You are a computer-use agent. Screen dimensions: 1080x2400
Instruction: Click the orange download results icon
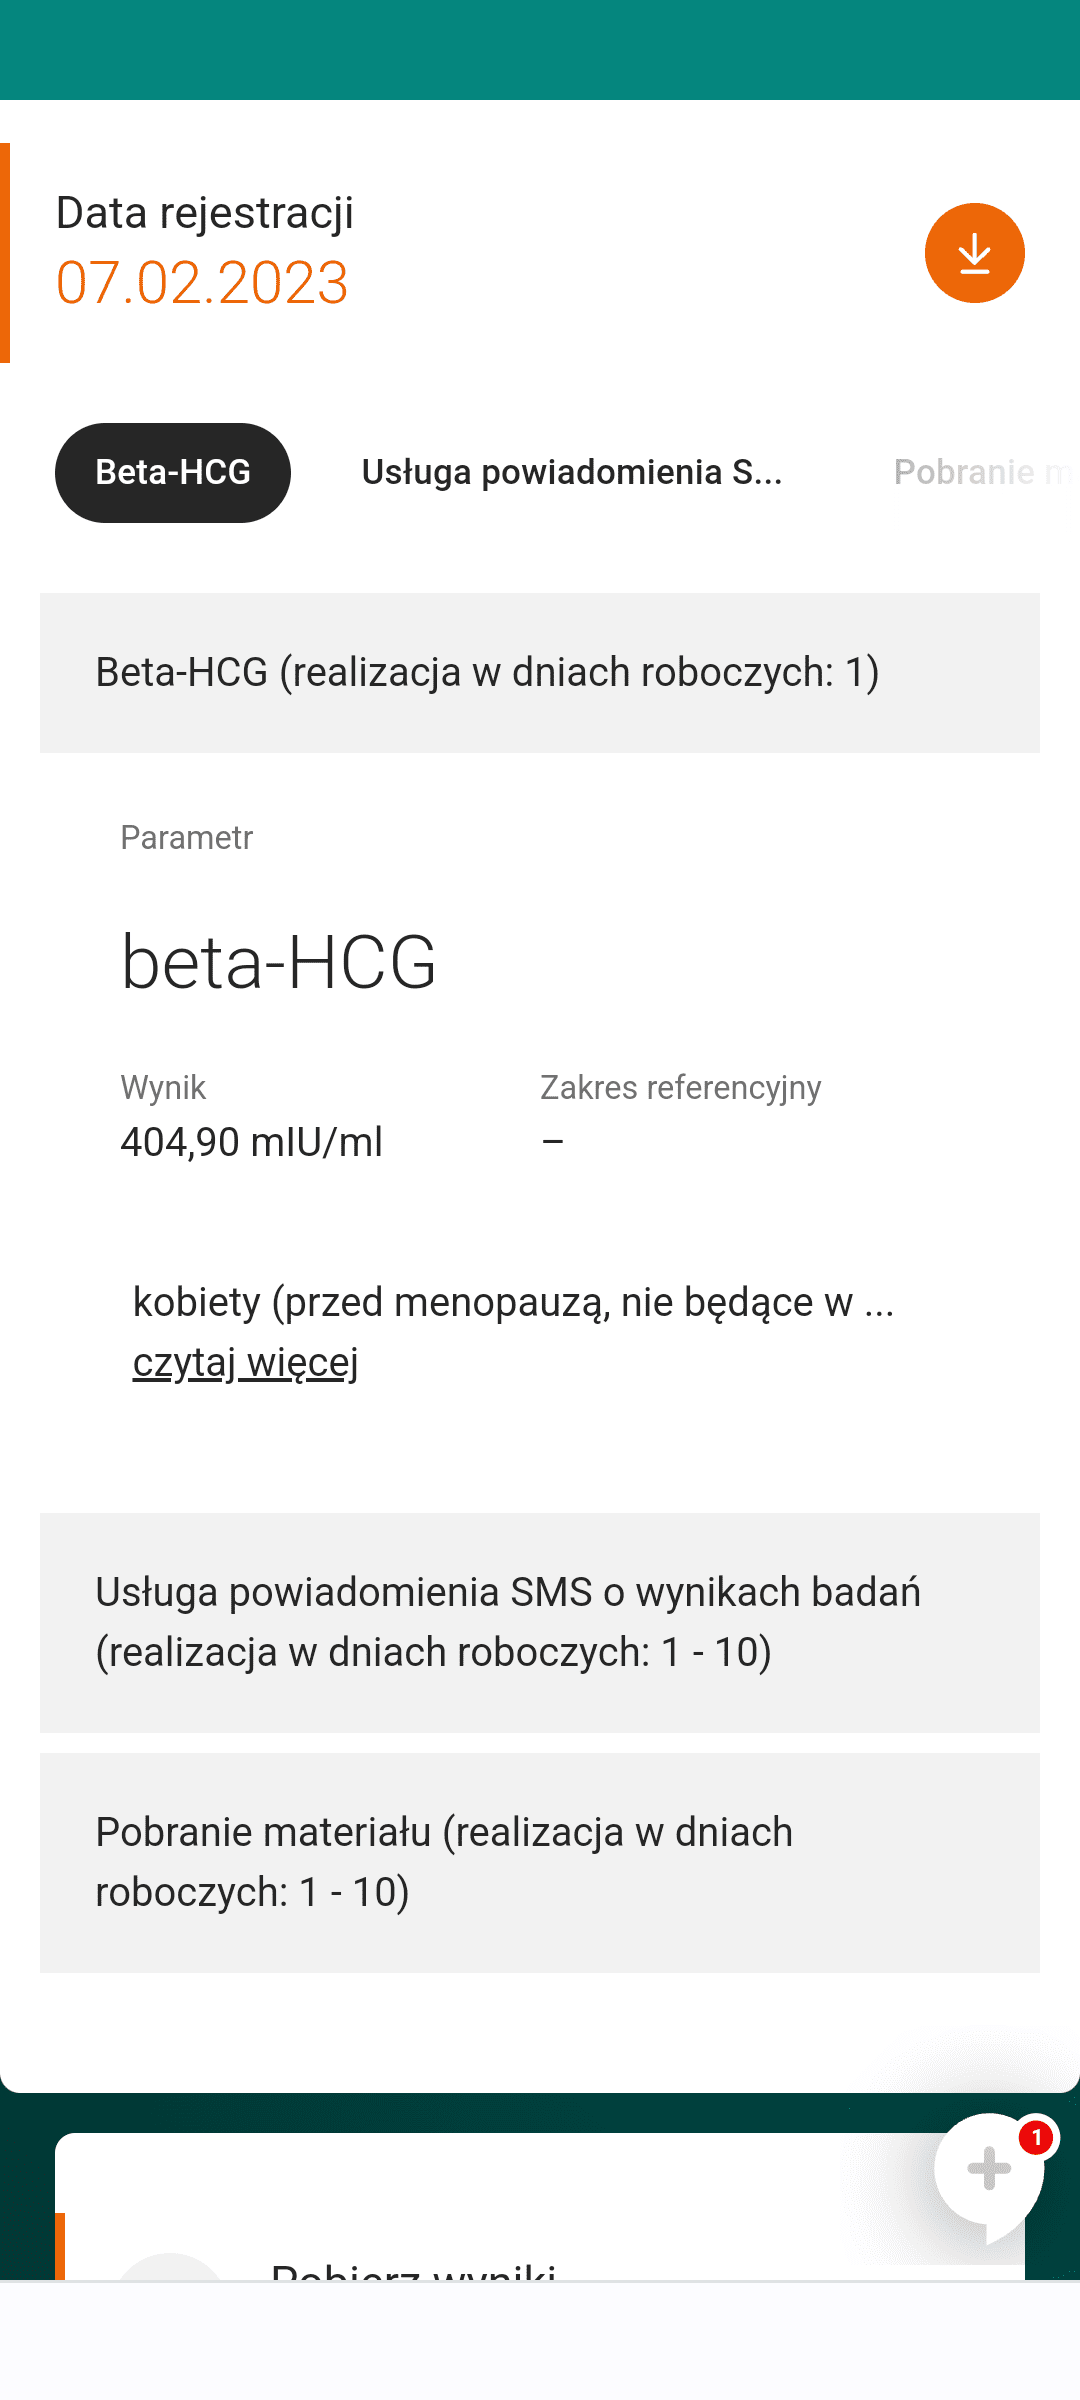coord(974,253)
